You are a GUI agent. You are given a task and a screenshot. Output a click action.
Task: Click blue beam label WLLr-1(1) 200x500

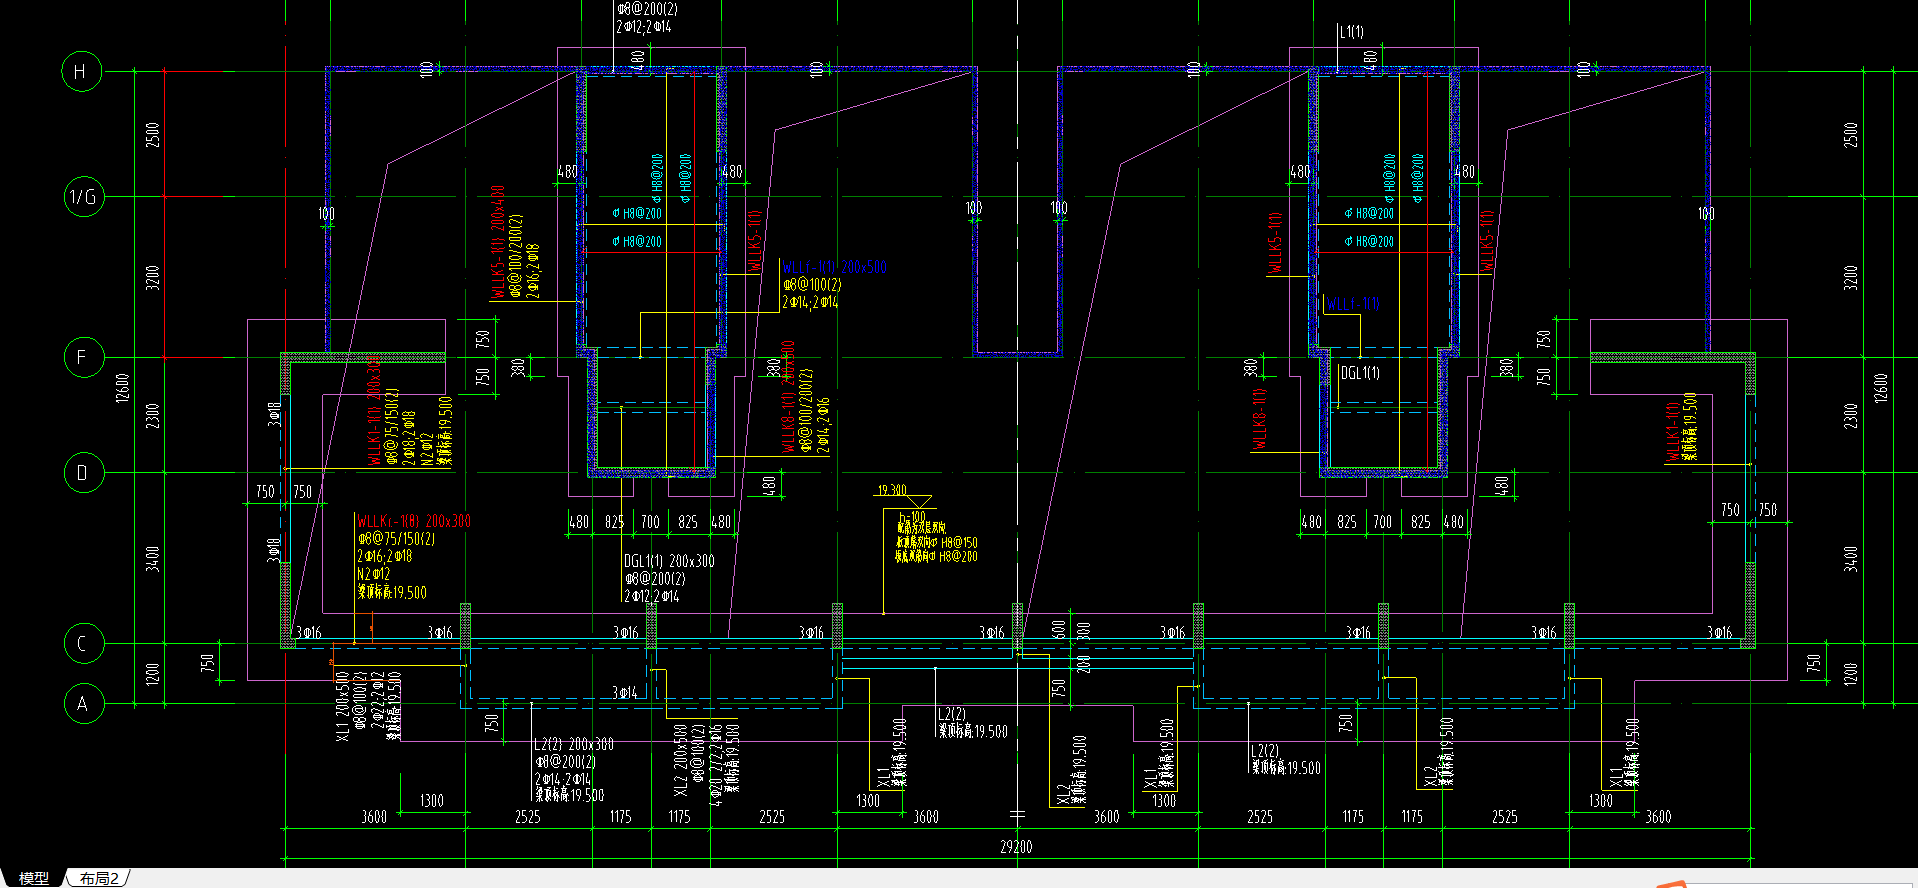[x=834, y=267]
